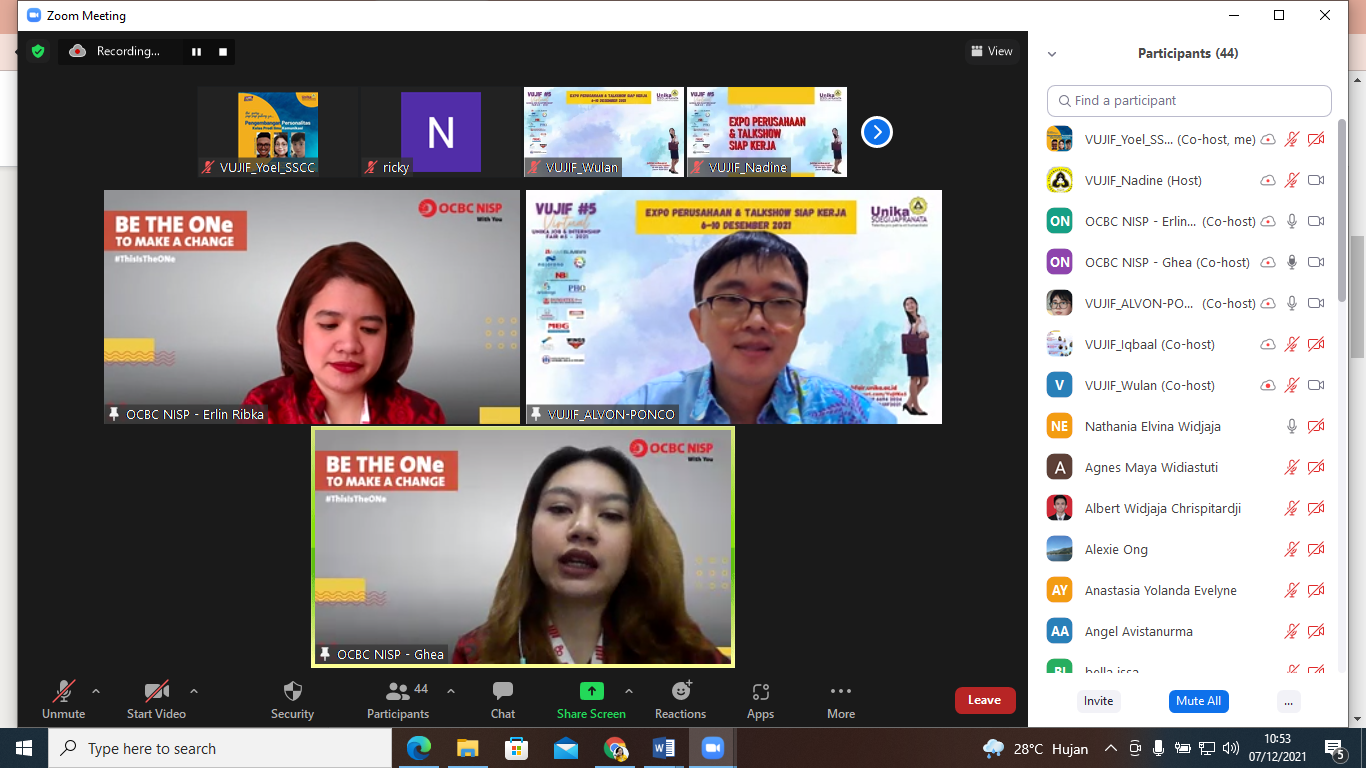Select ricky participant thumbnail

pyautogui.click(x=440, y=132)
